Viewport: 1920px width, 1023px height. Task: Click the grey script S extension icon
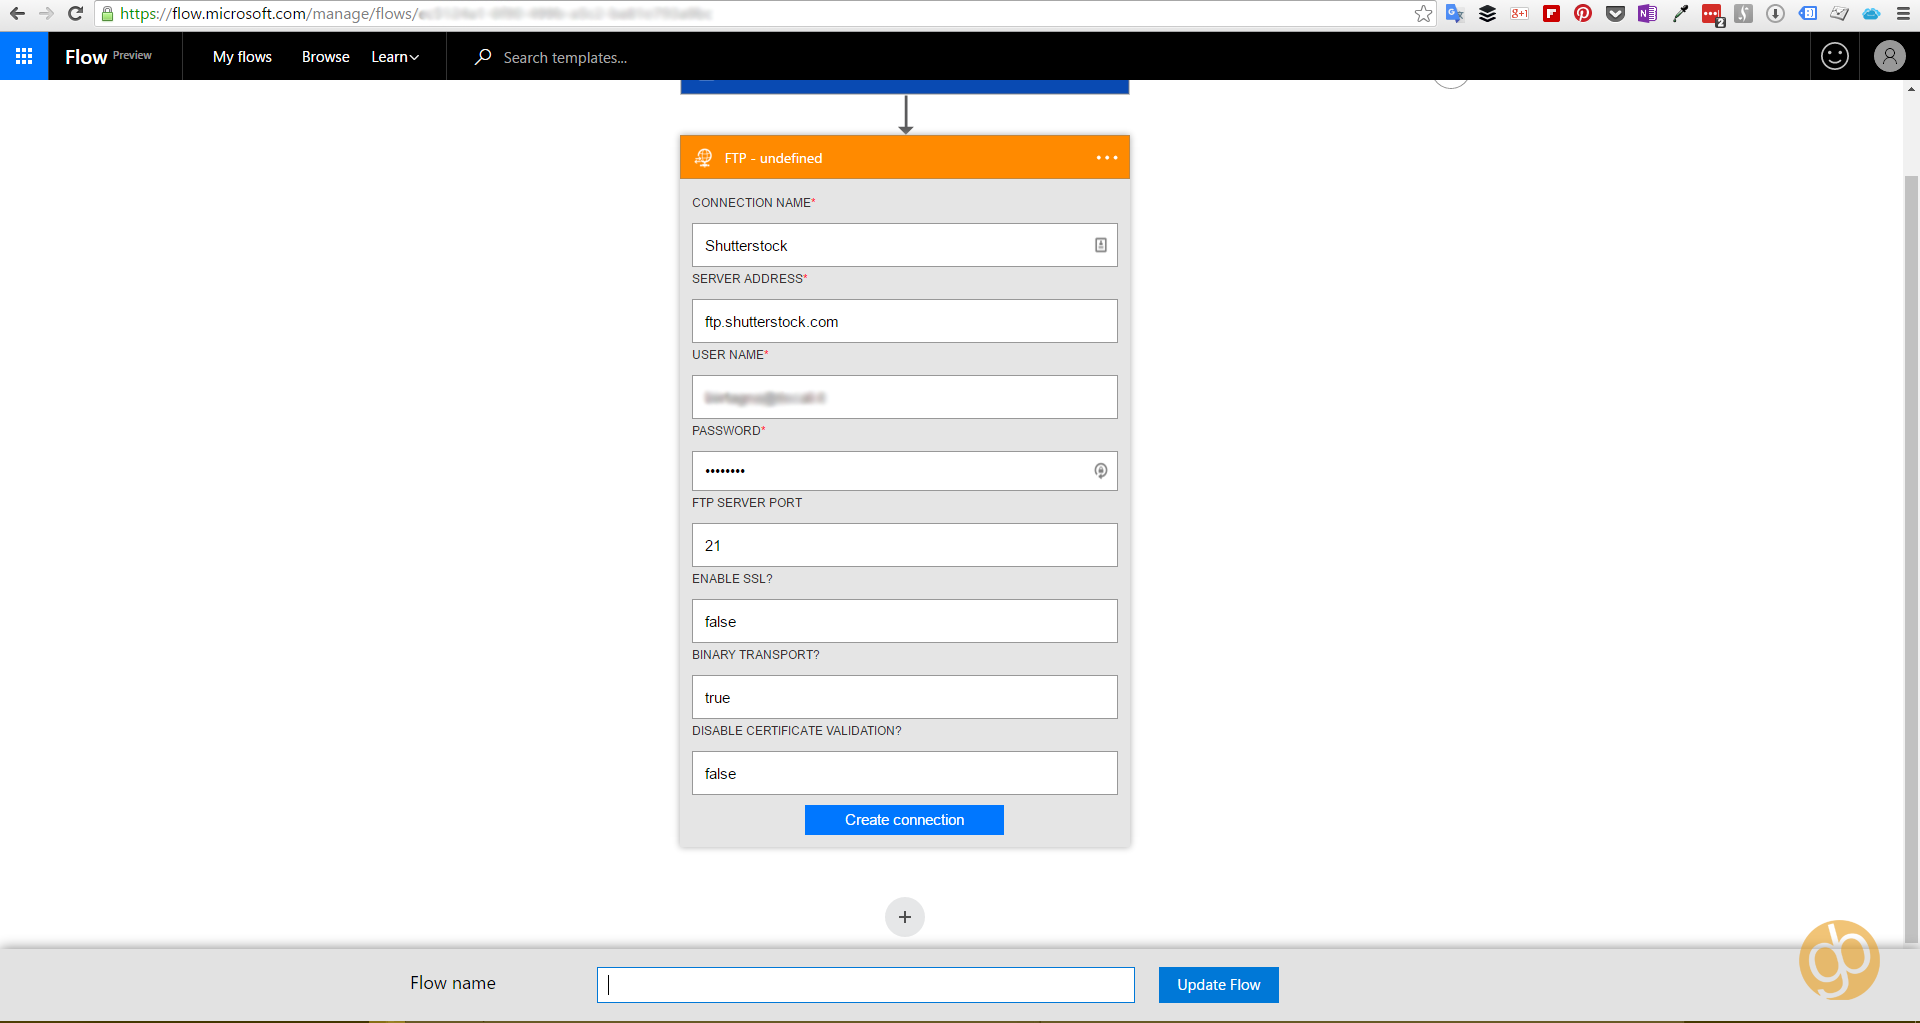(x=1743, y=13)
